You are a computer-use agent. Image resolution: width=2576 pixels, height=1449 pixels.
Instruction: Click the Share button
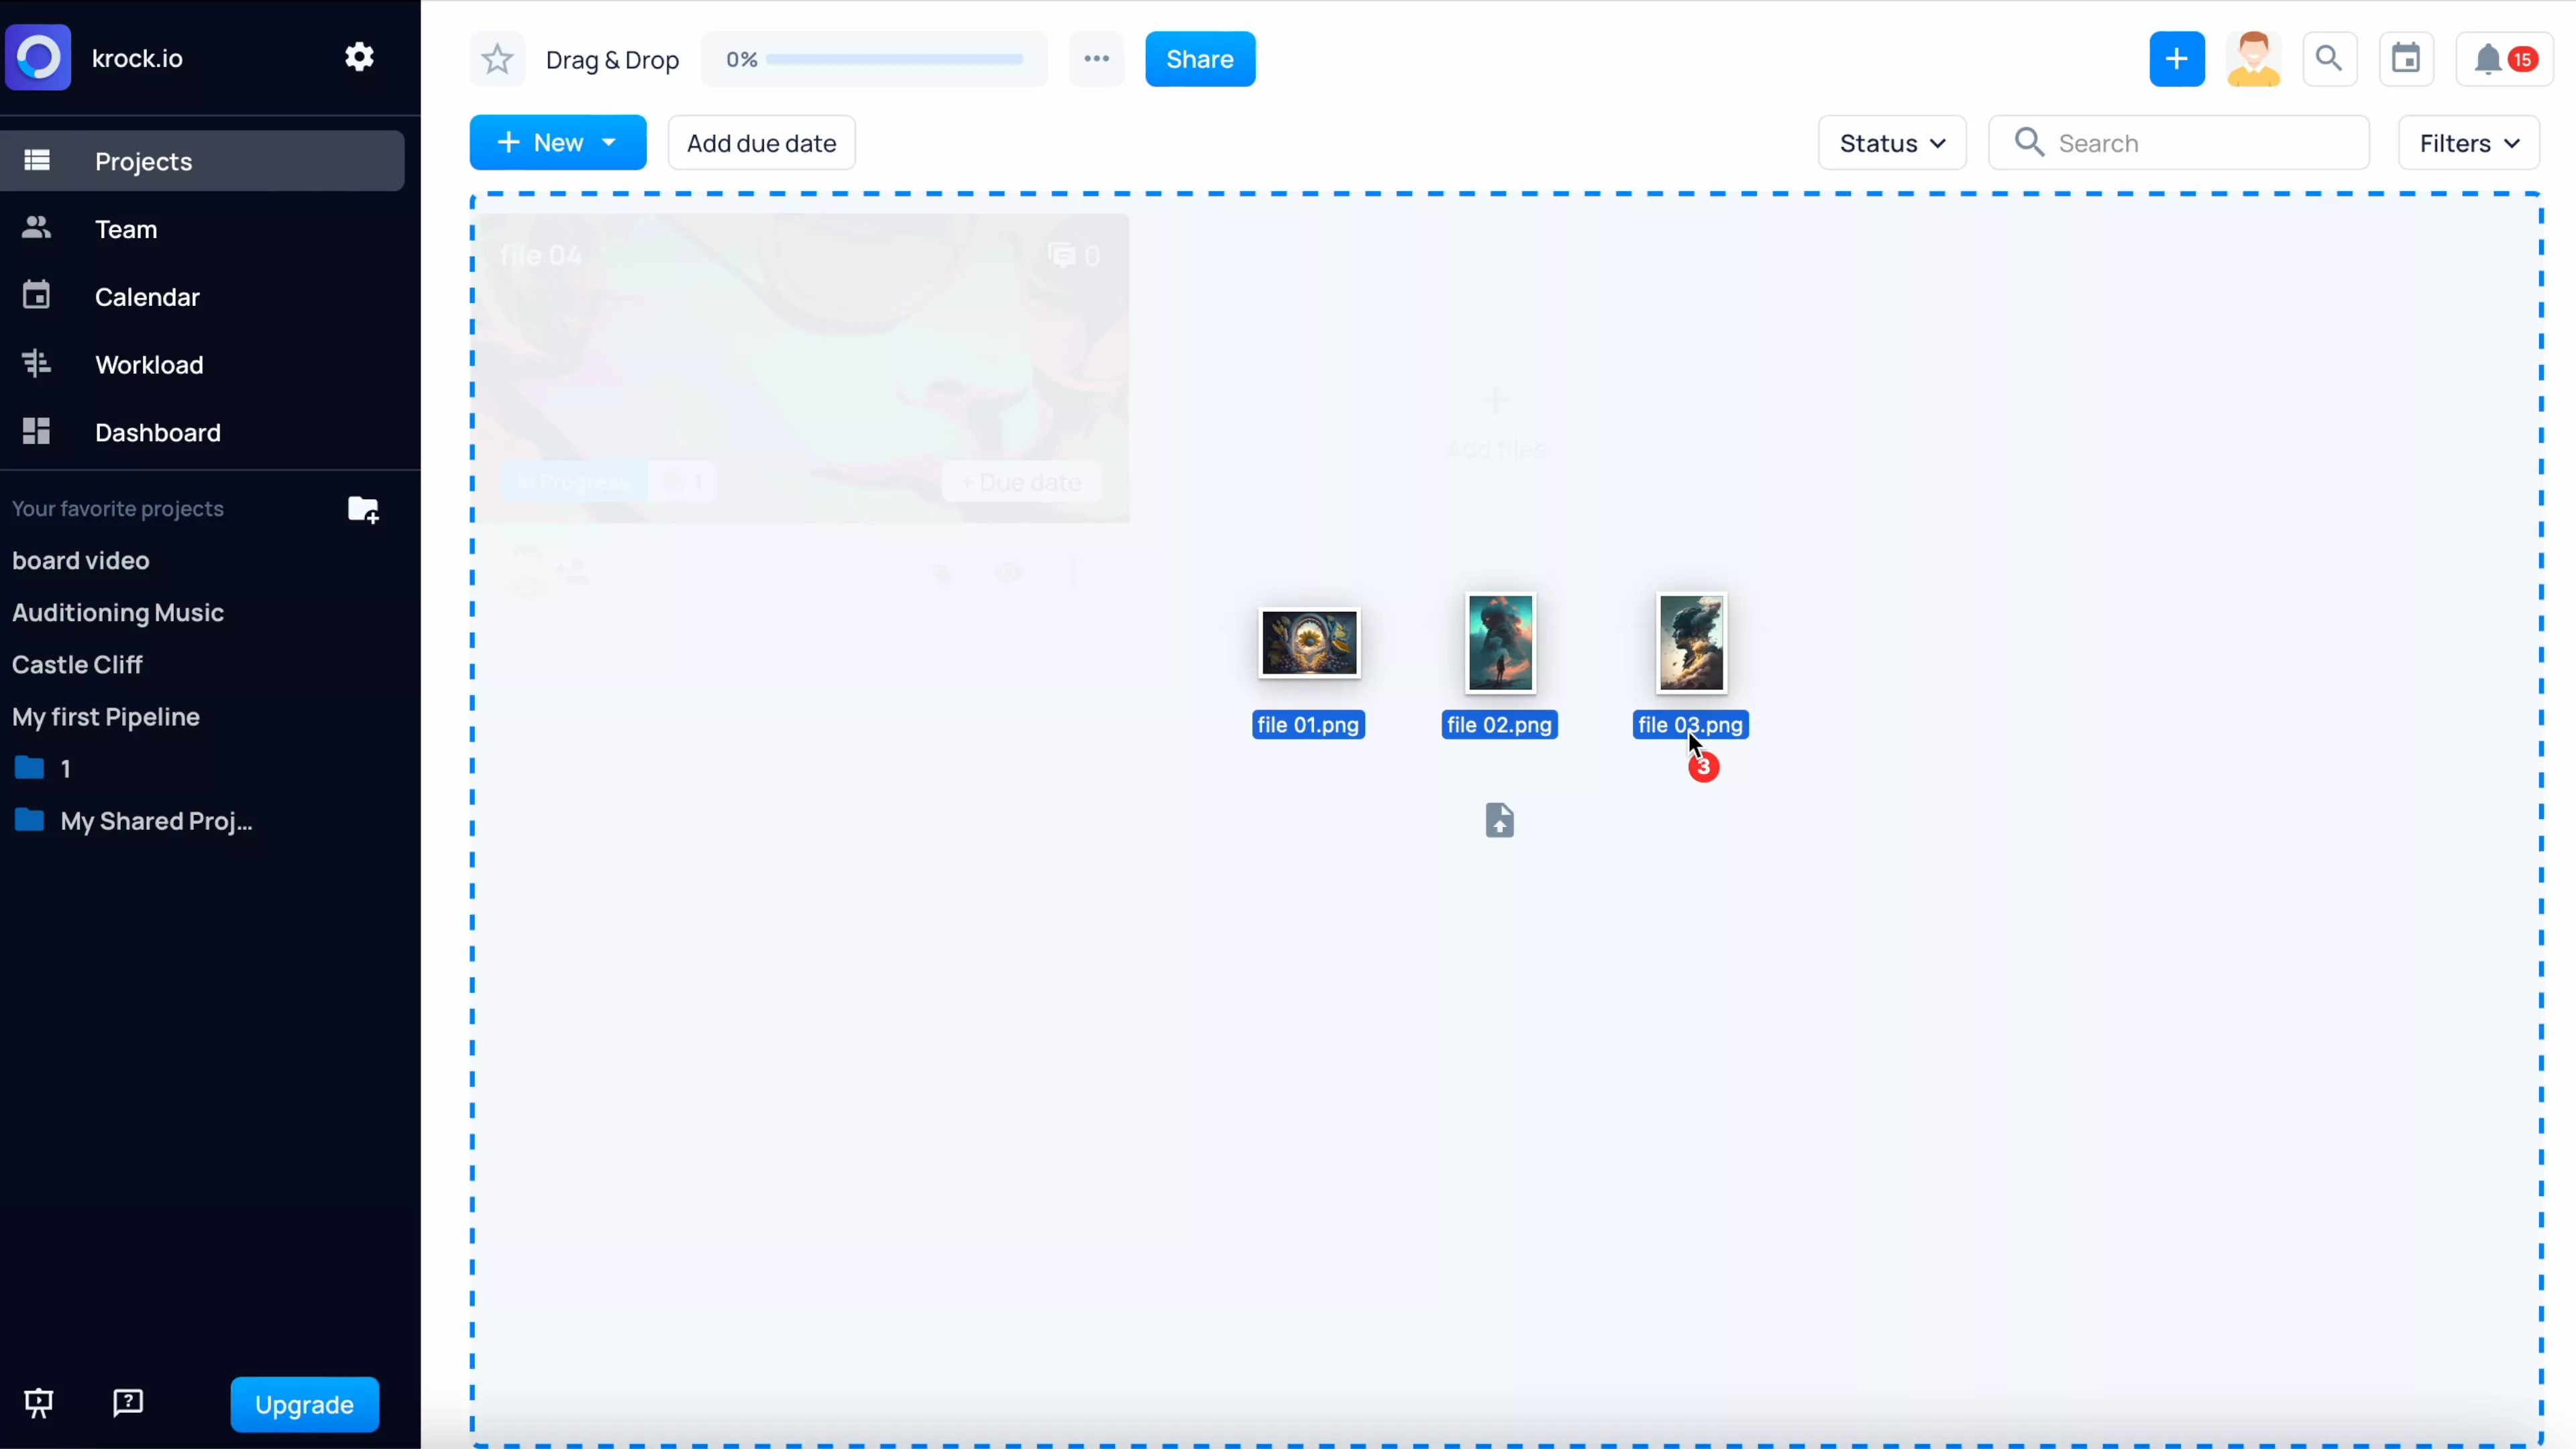pyautogui.click(x=1200, y=58)
